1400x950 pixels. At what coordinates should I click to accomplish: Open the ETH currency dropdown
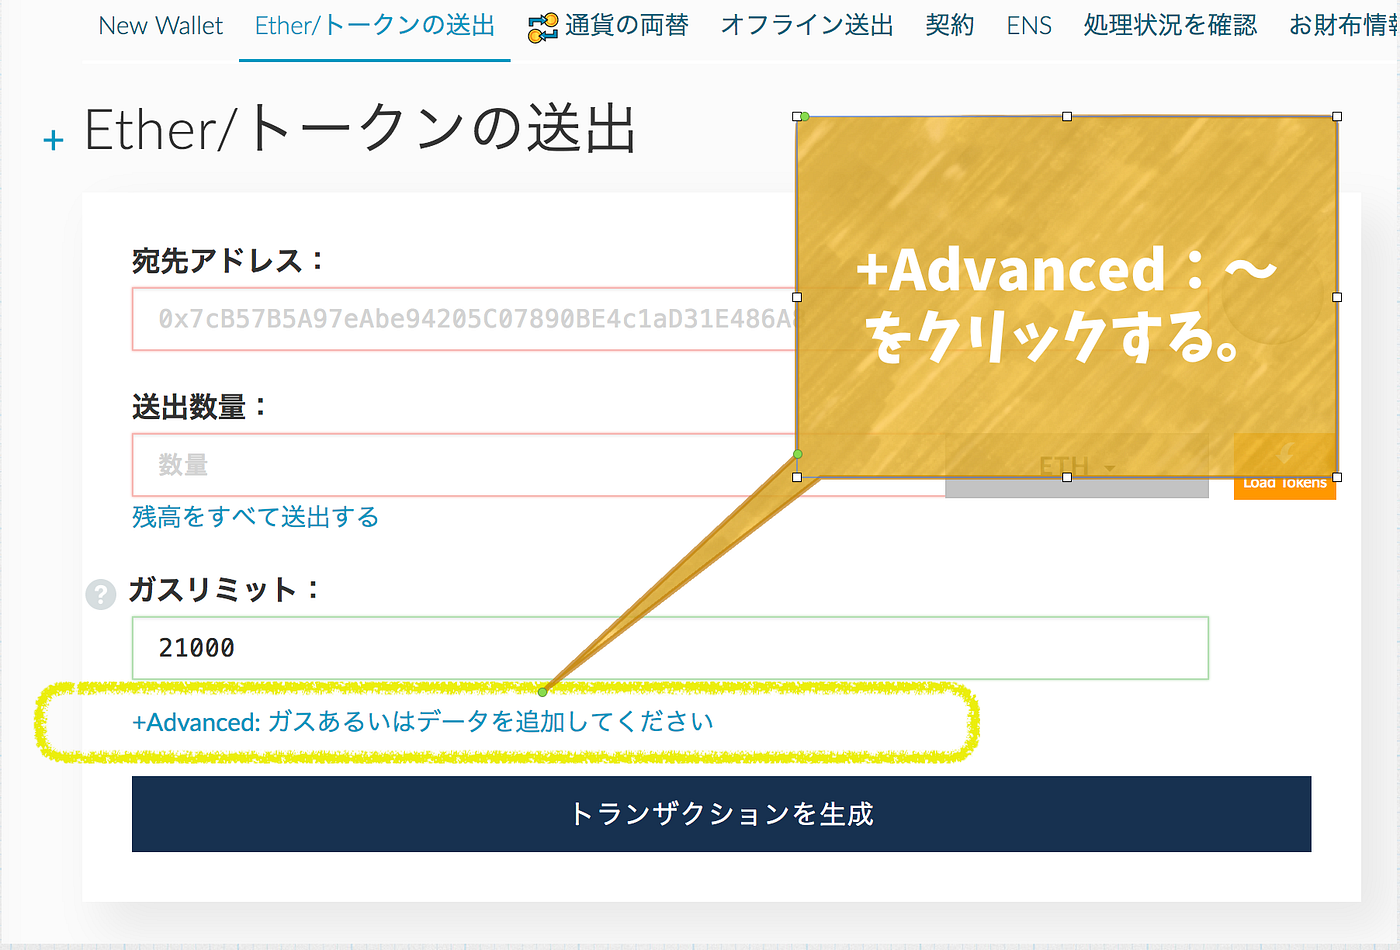[x=1077, y=466]
